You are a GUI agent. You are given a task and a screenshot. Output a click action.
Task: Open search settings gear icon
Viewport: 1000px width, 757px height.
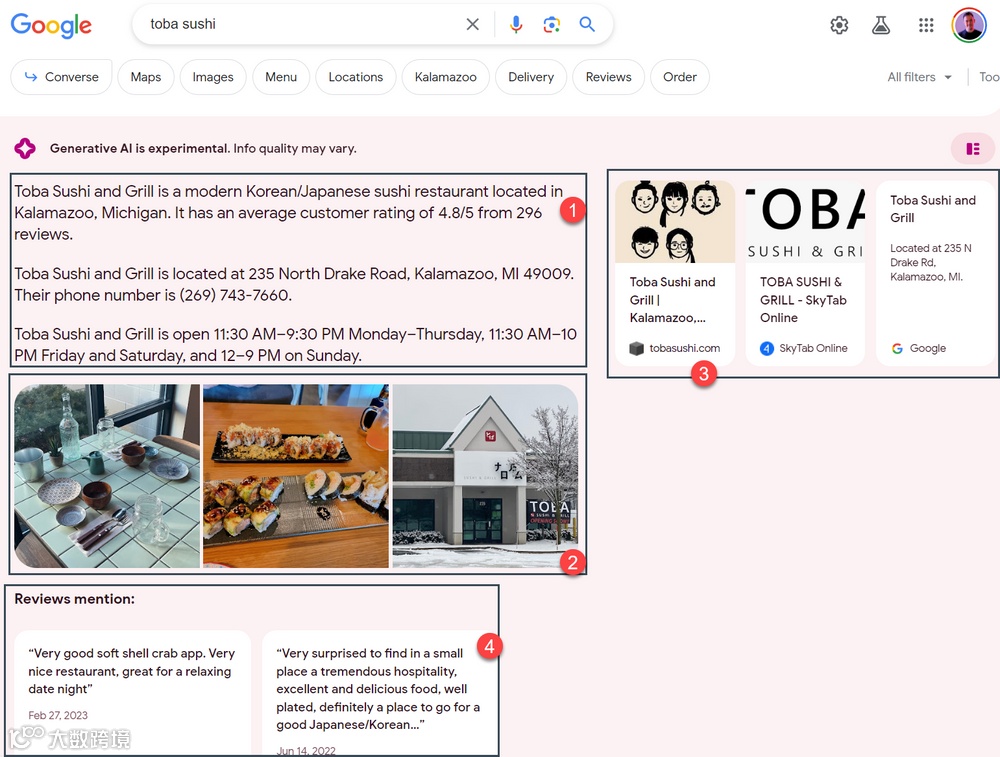coord(839,25)
